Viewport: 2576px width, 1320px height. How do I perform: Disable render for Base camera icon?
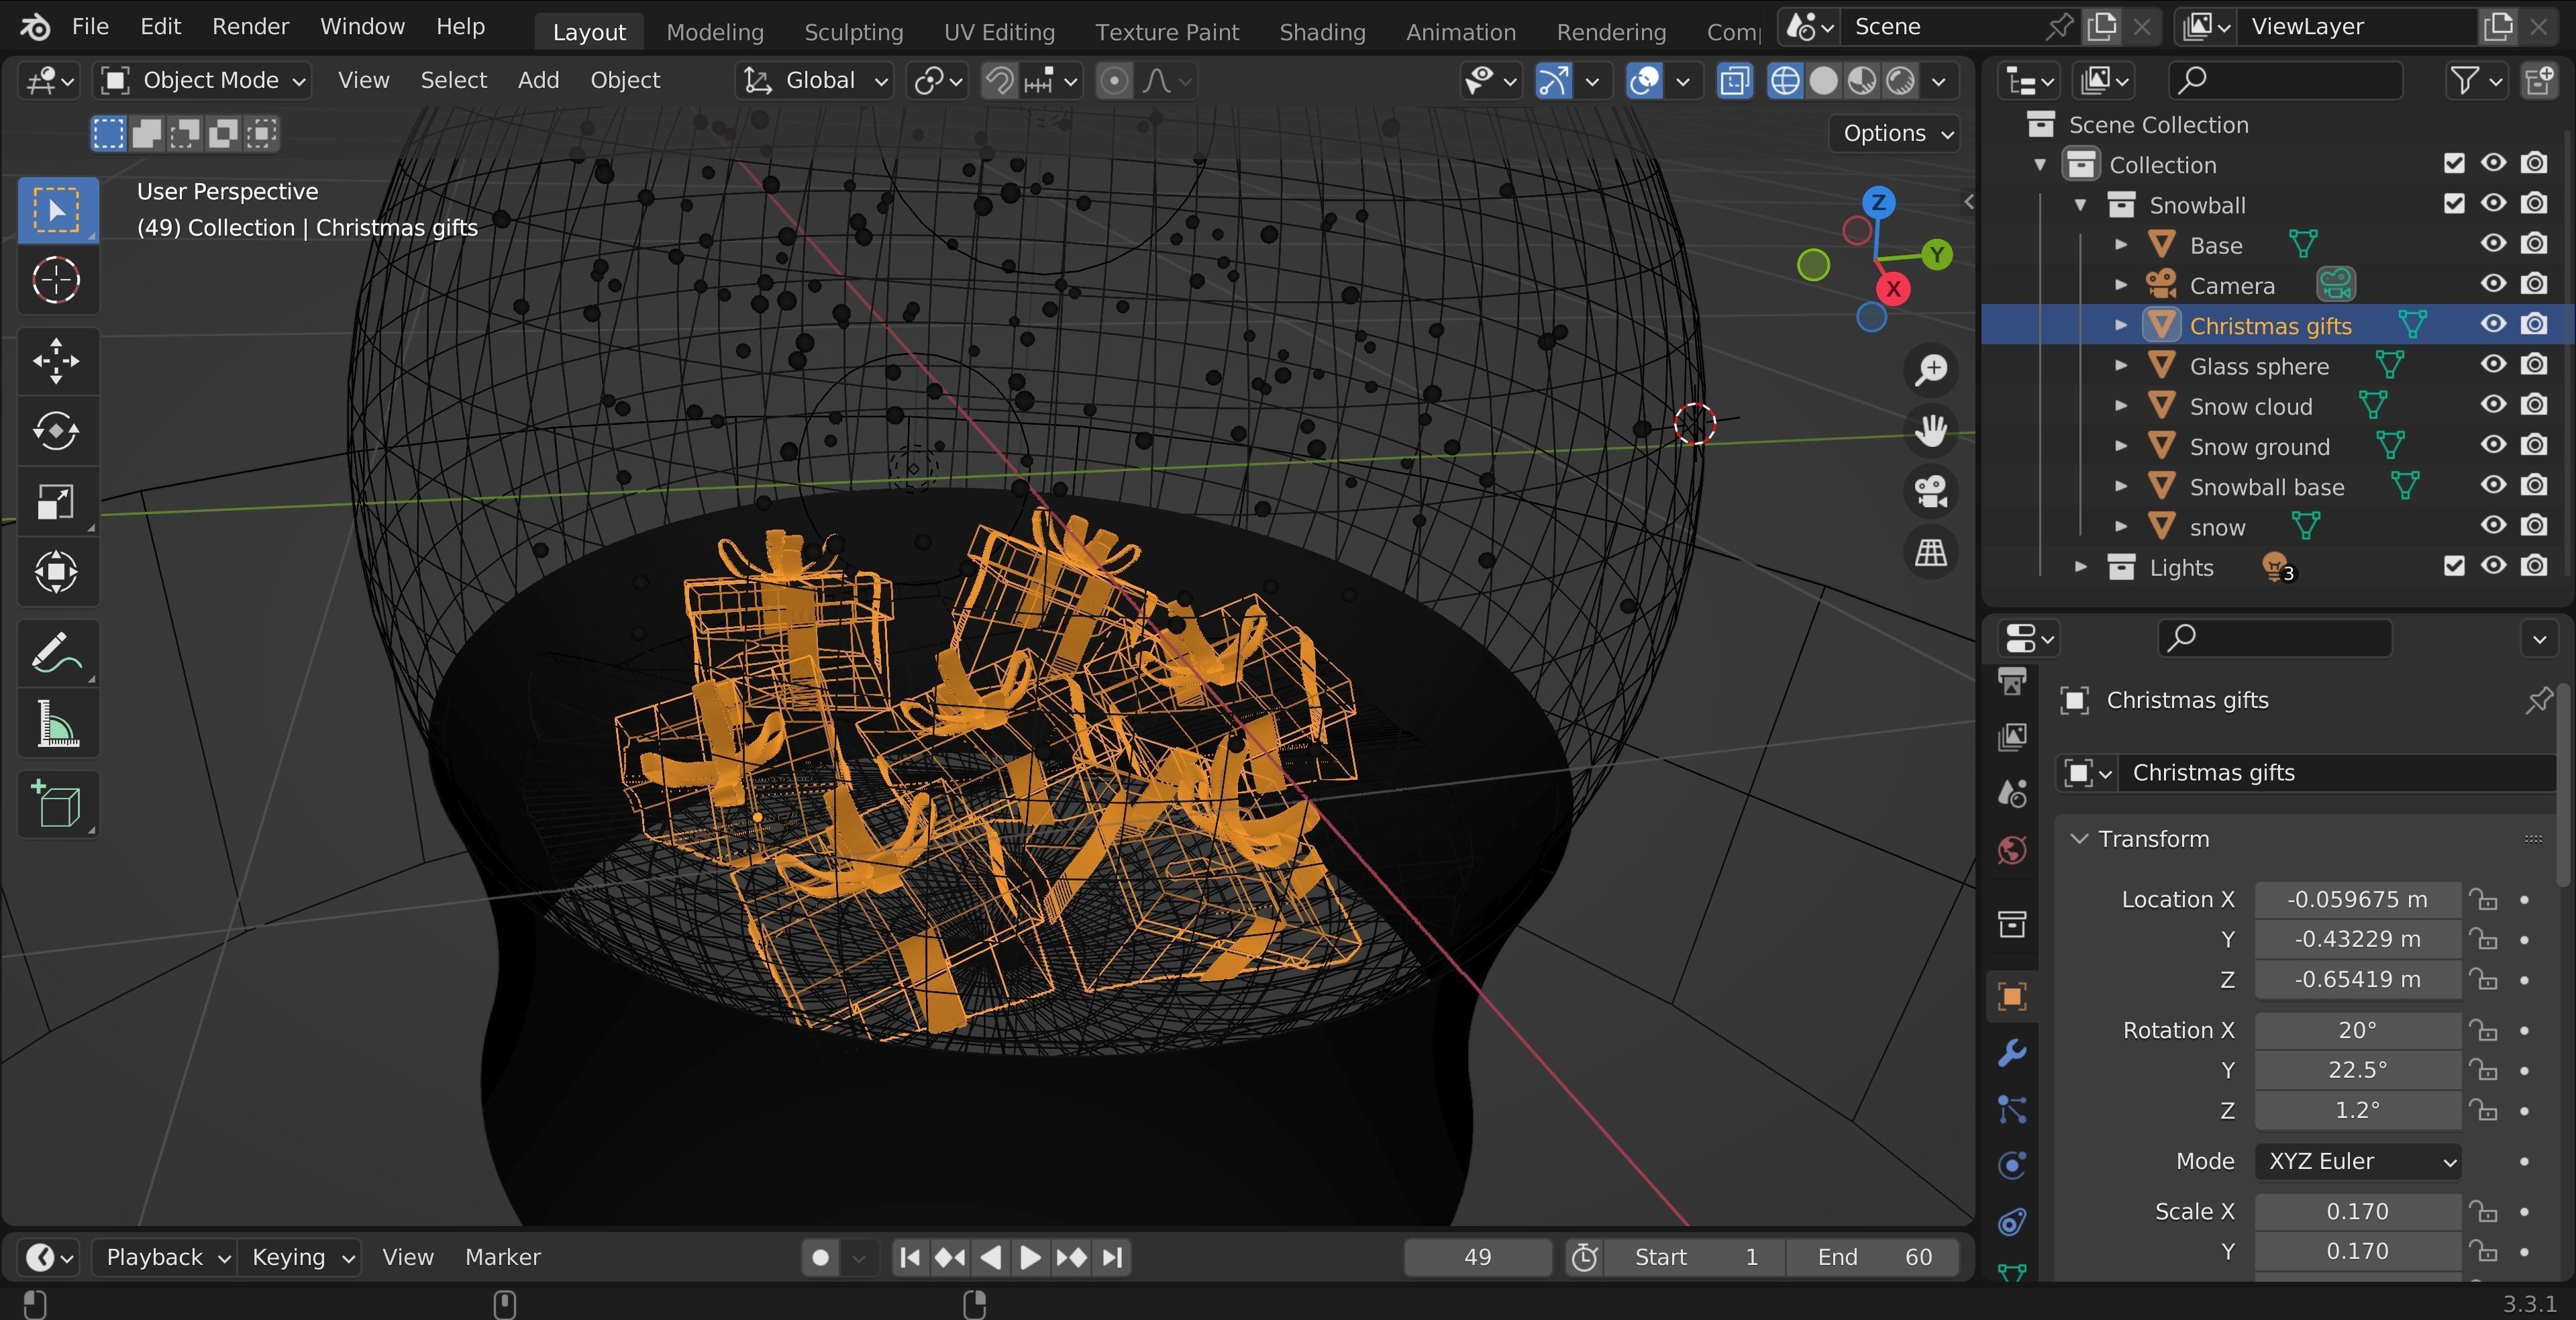2534,244
